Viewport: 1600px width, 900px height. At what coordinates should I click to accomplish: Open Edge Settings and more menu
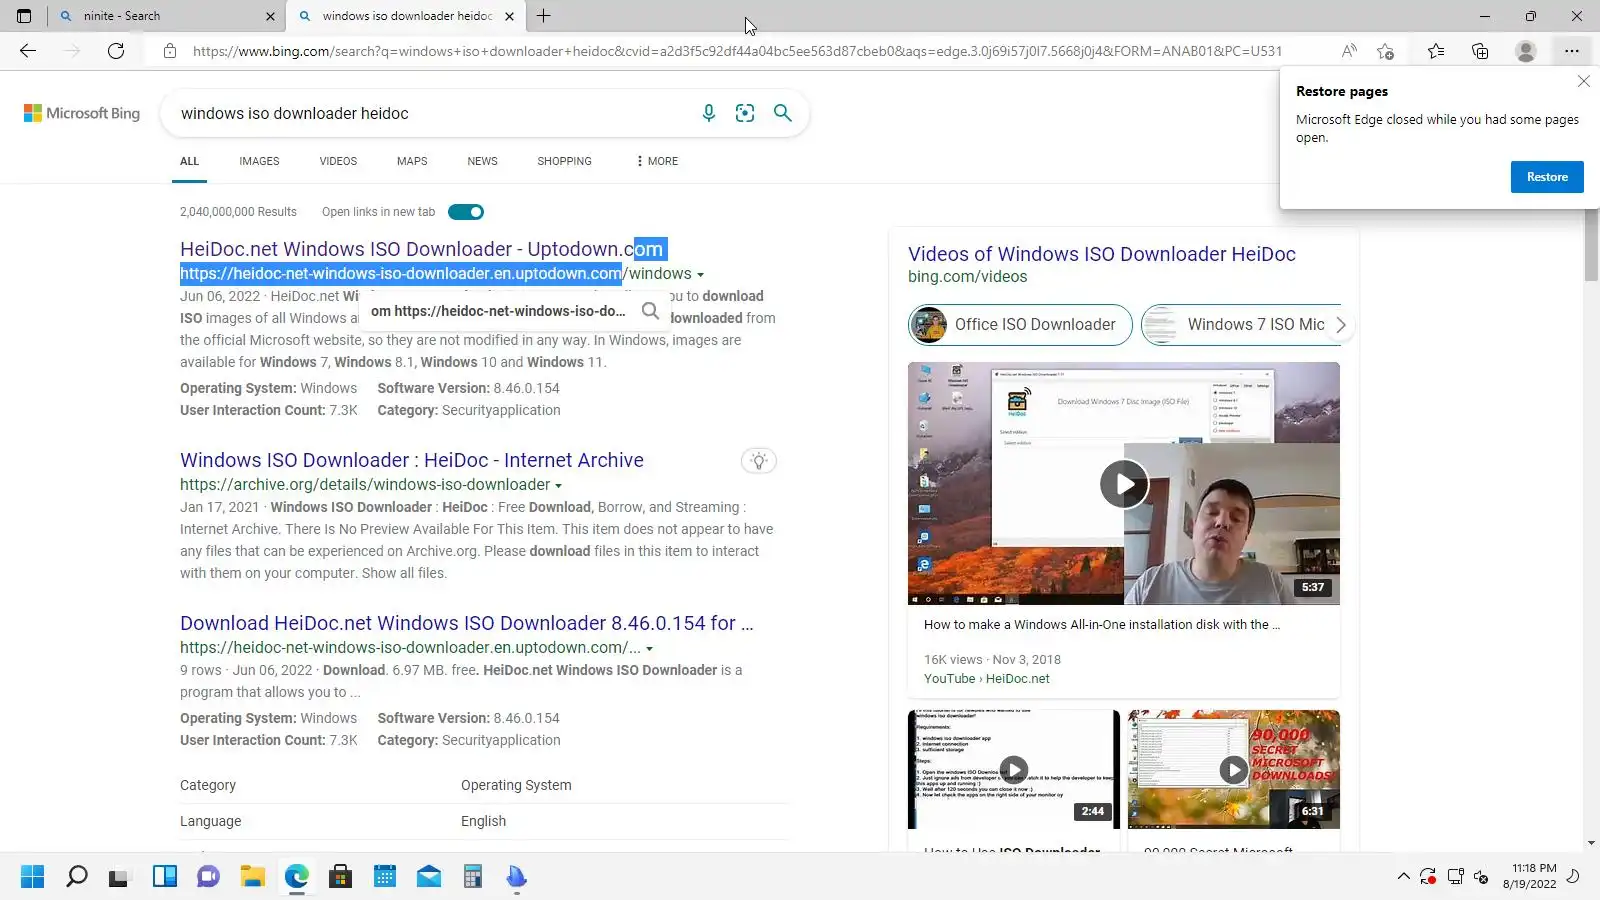[1572, 51]
